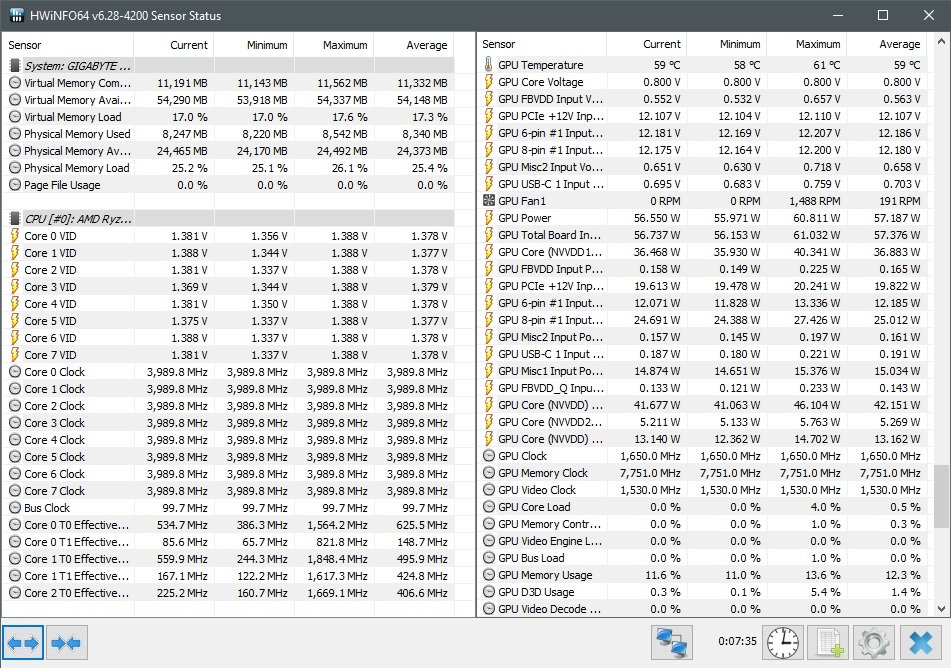Select the Core 2 T0 Effective… row
Screen dimensions: 951x668
(228, 592)
